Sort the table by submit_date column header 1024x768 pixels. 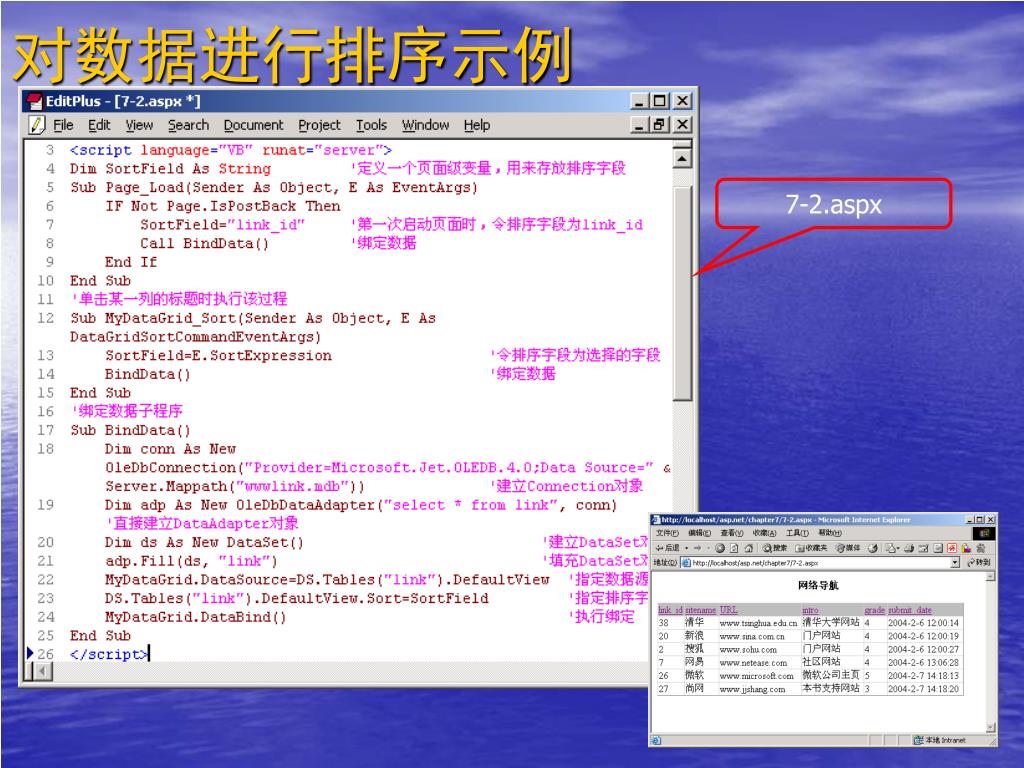pos(910,610)
